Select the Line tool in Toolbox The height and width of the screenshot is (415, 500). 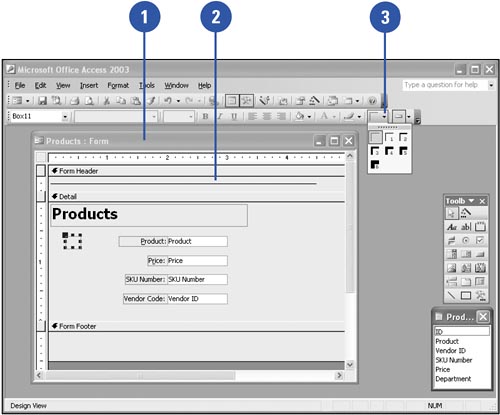point(452,295)
